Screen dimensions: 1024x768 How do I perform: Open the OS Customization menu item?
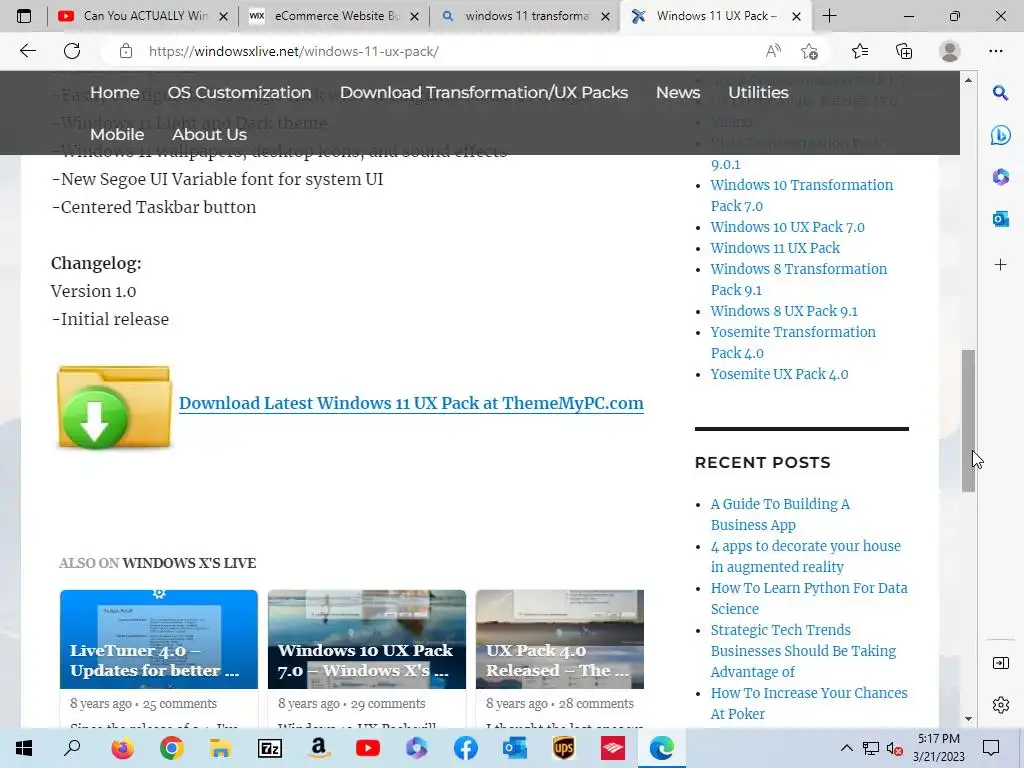pos(239,92)
